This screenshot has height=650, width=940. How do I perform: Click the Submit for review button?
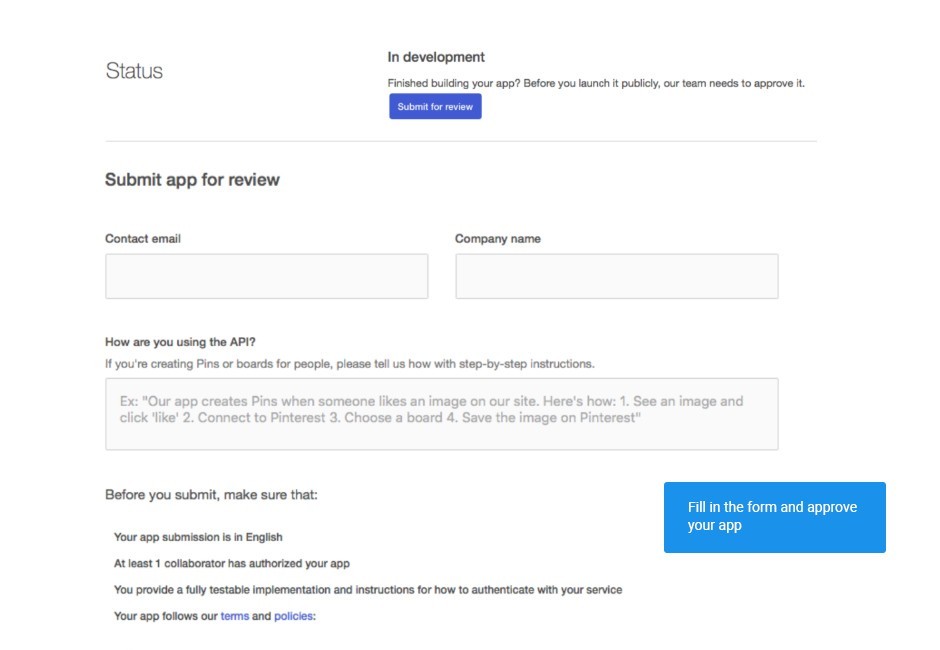(x=435, y=106)
